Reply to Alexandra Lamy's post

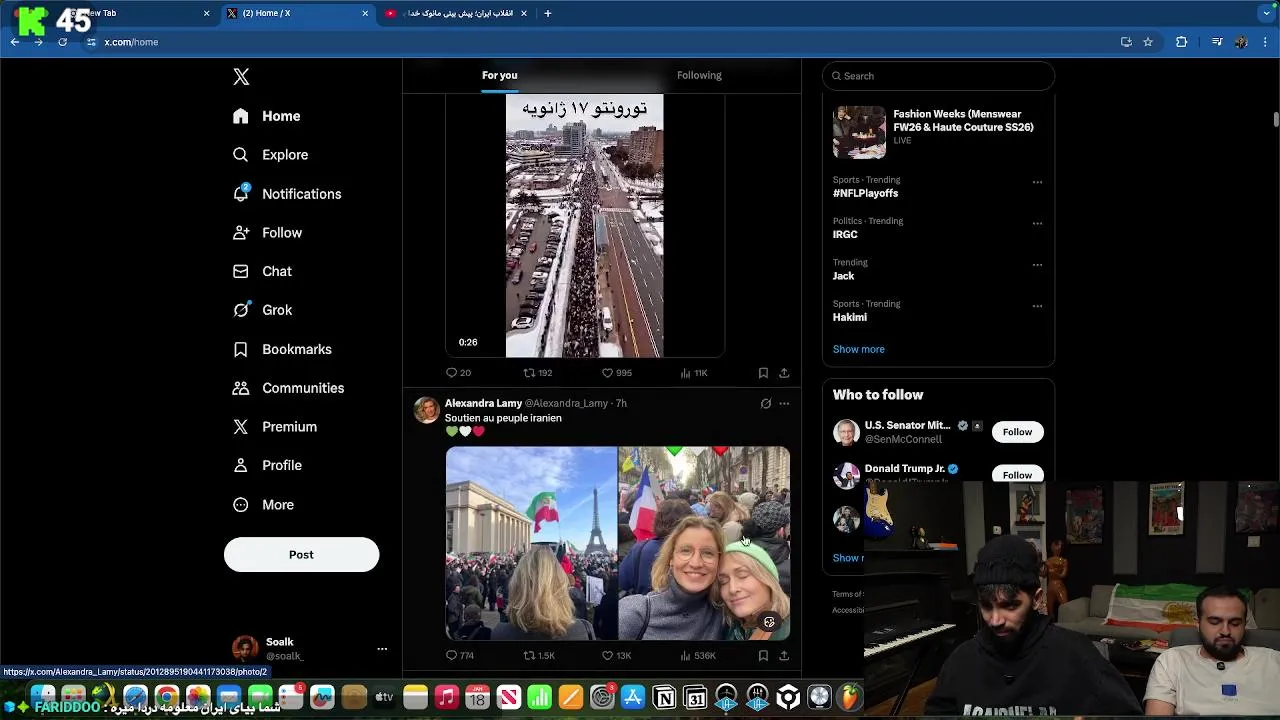[x=460, y=656]
